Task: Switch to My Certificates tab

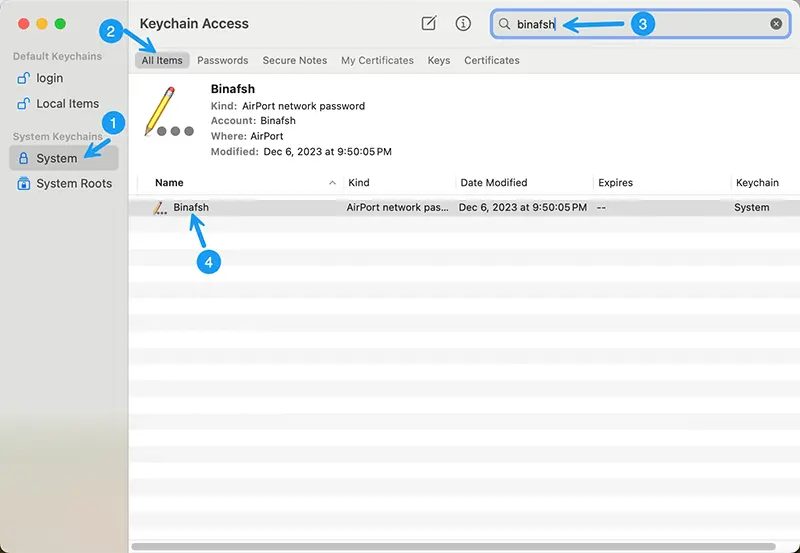Action: (377, 60)
